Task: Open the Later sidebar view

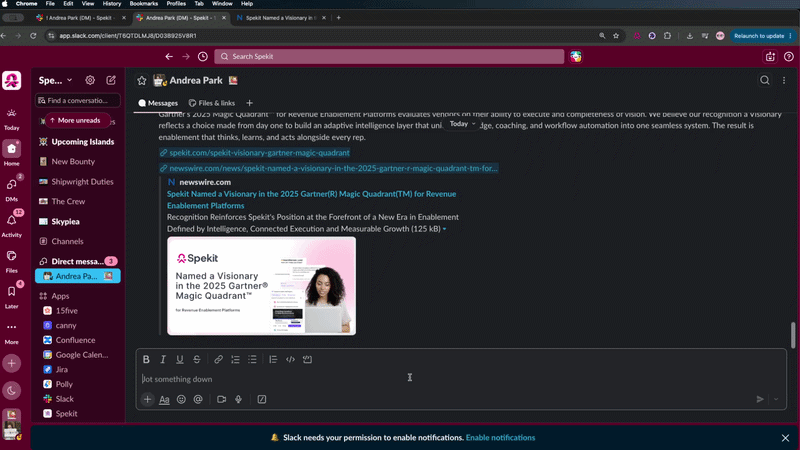Action: coord(11,296)
